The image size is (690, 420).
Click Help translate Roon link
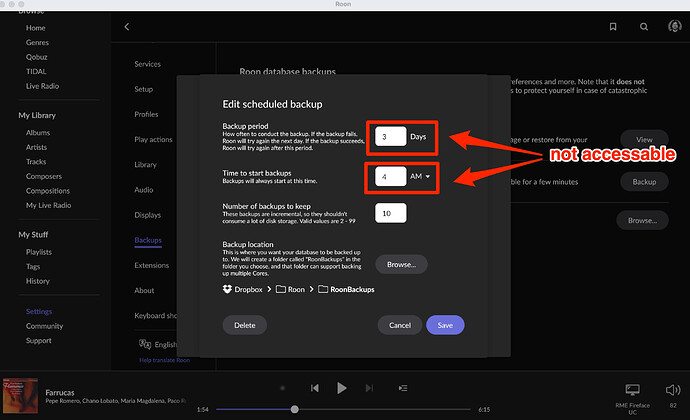tap(165, 360)
